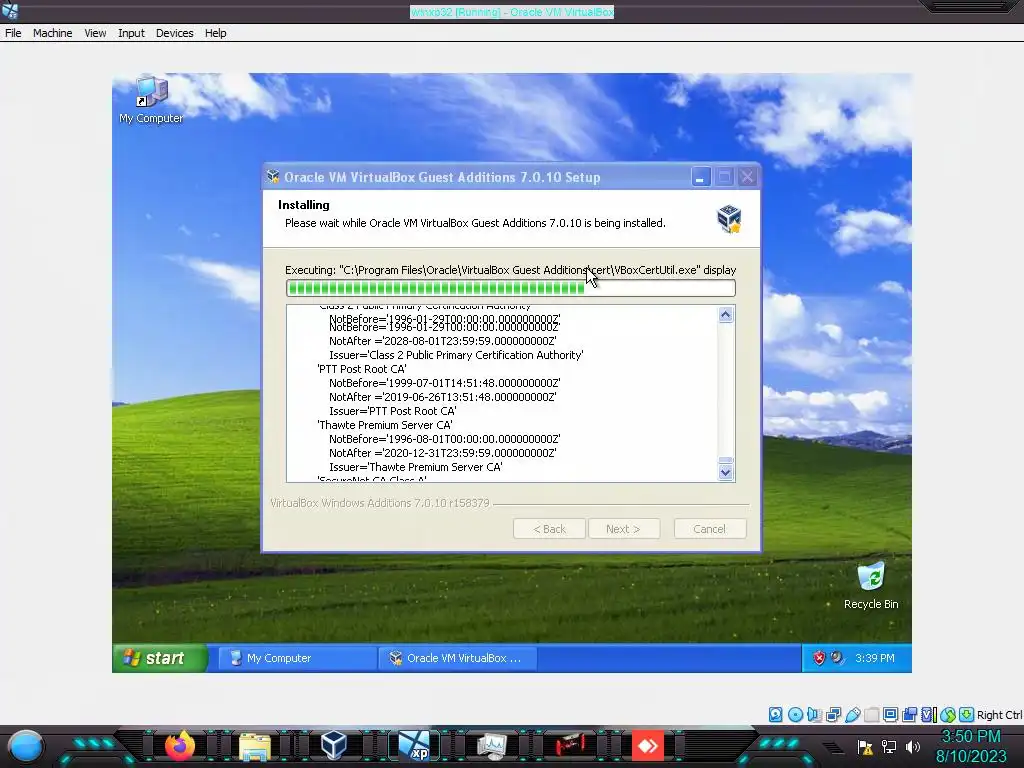This screenshot has width=1024, height=768.
Task: Click the log scrollbar up arrow
Action: click(726, 315)
